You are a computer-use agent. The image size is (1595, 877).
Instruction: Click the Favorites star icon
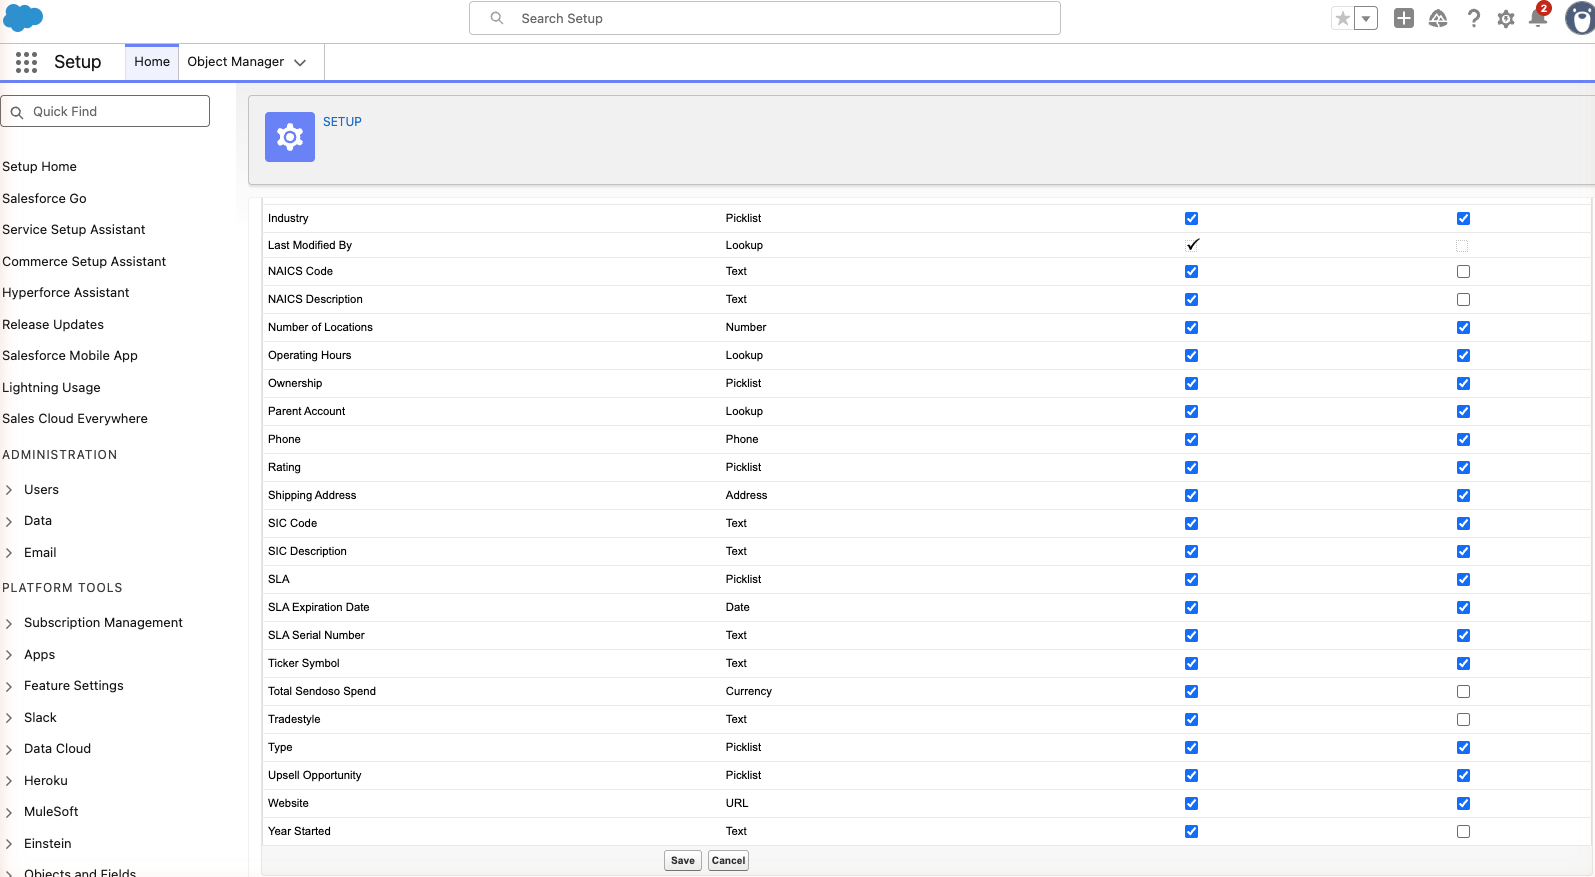1343,18
